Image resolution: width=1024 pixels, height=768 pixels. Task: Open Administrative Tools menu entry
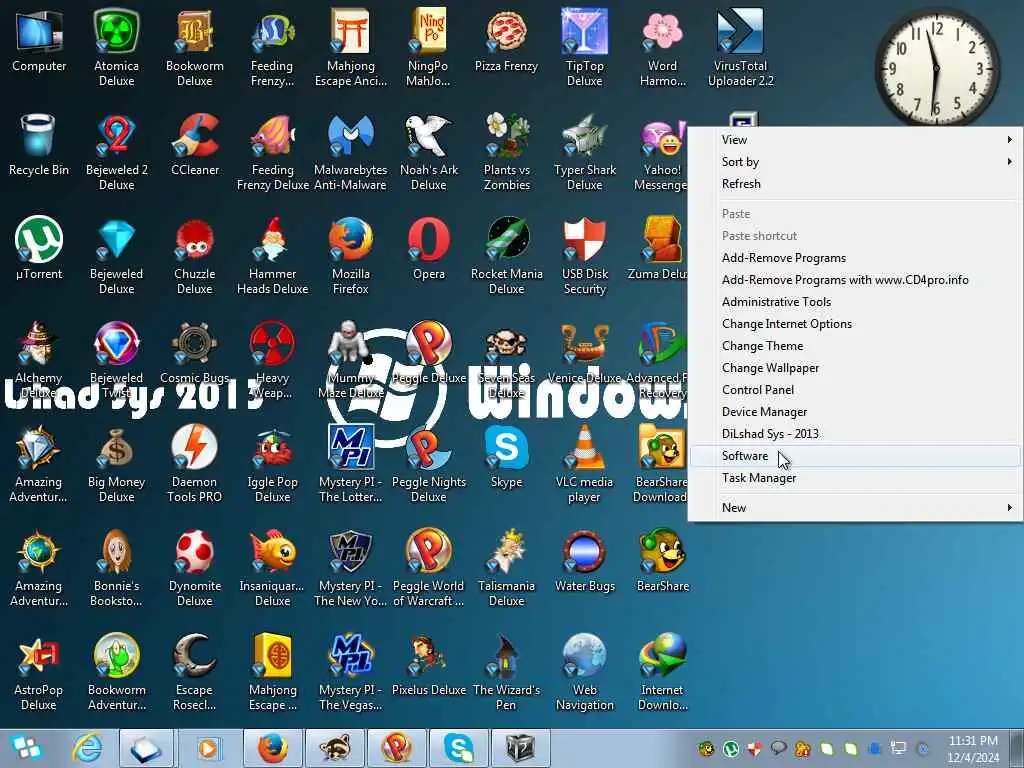(x=856, y=302)
